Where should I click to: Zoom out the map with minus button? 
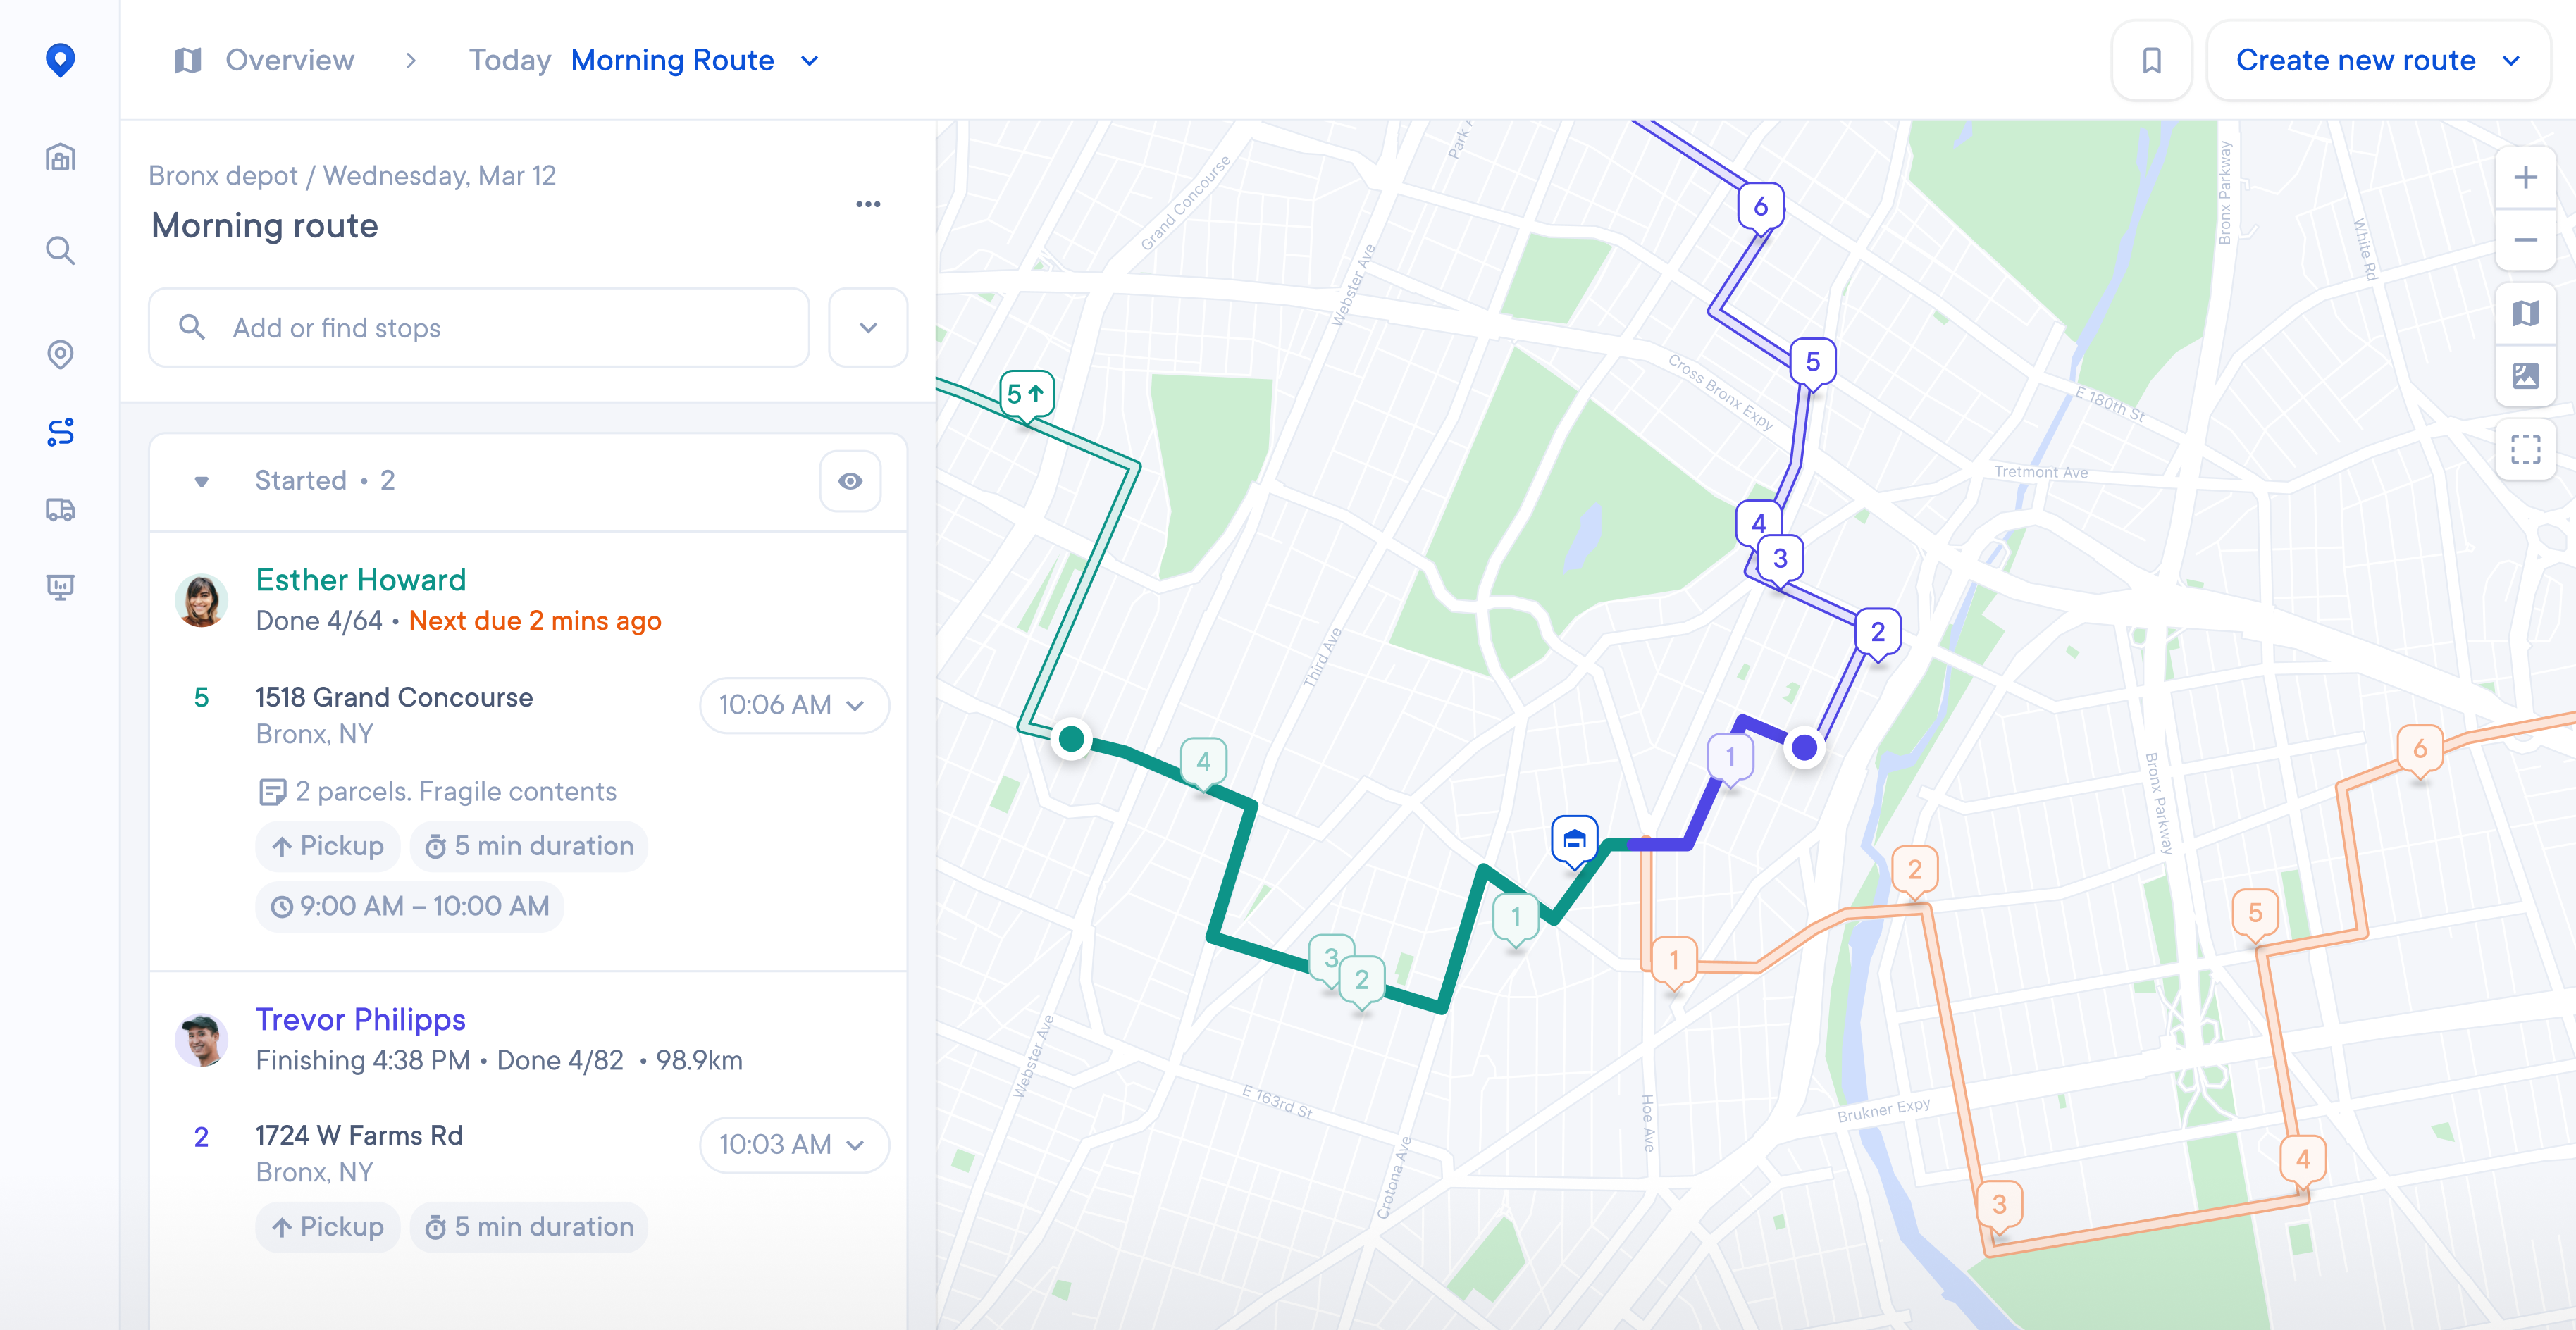tap(2525, 240)
